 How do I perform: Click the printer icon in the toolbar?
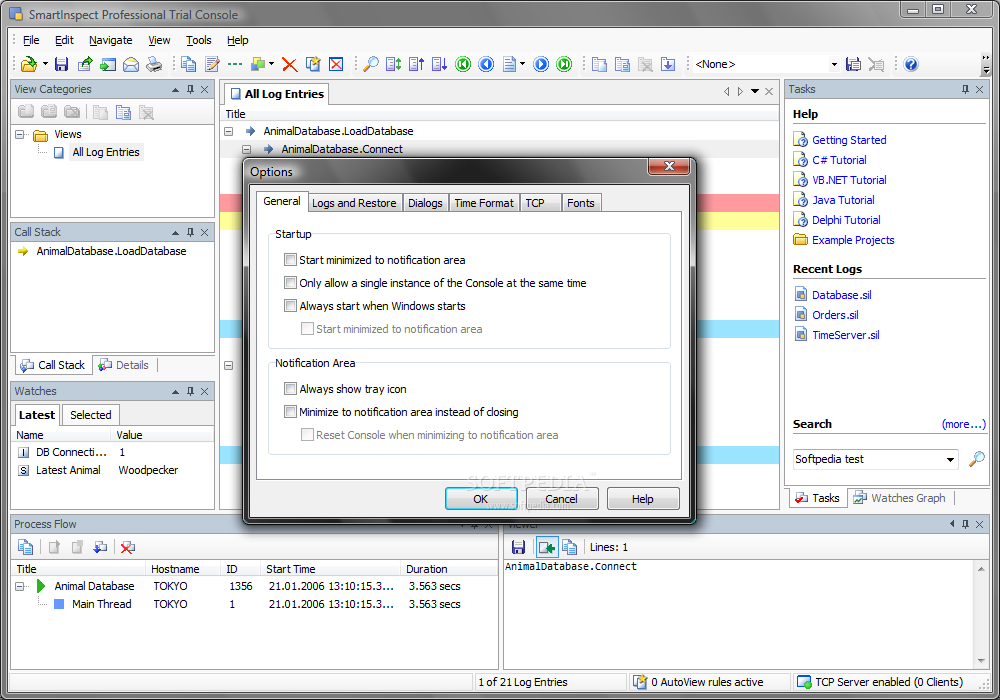154,64
